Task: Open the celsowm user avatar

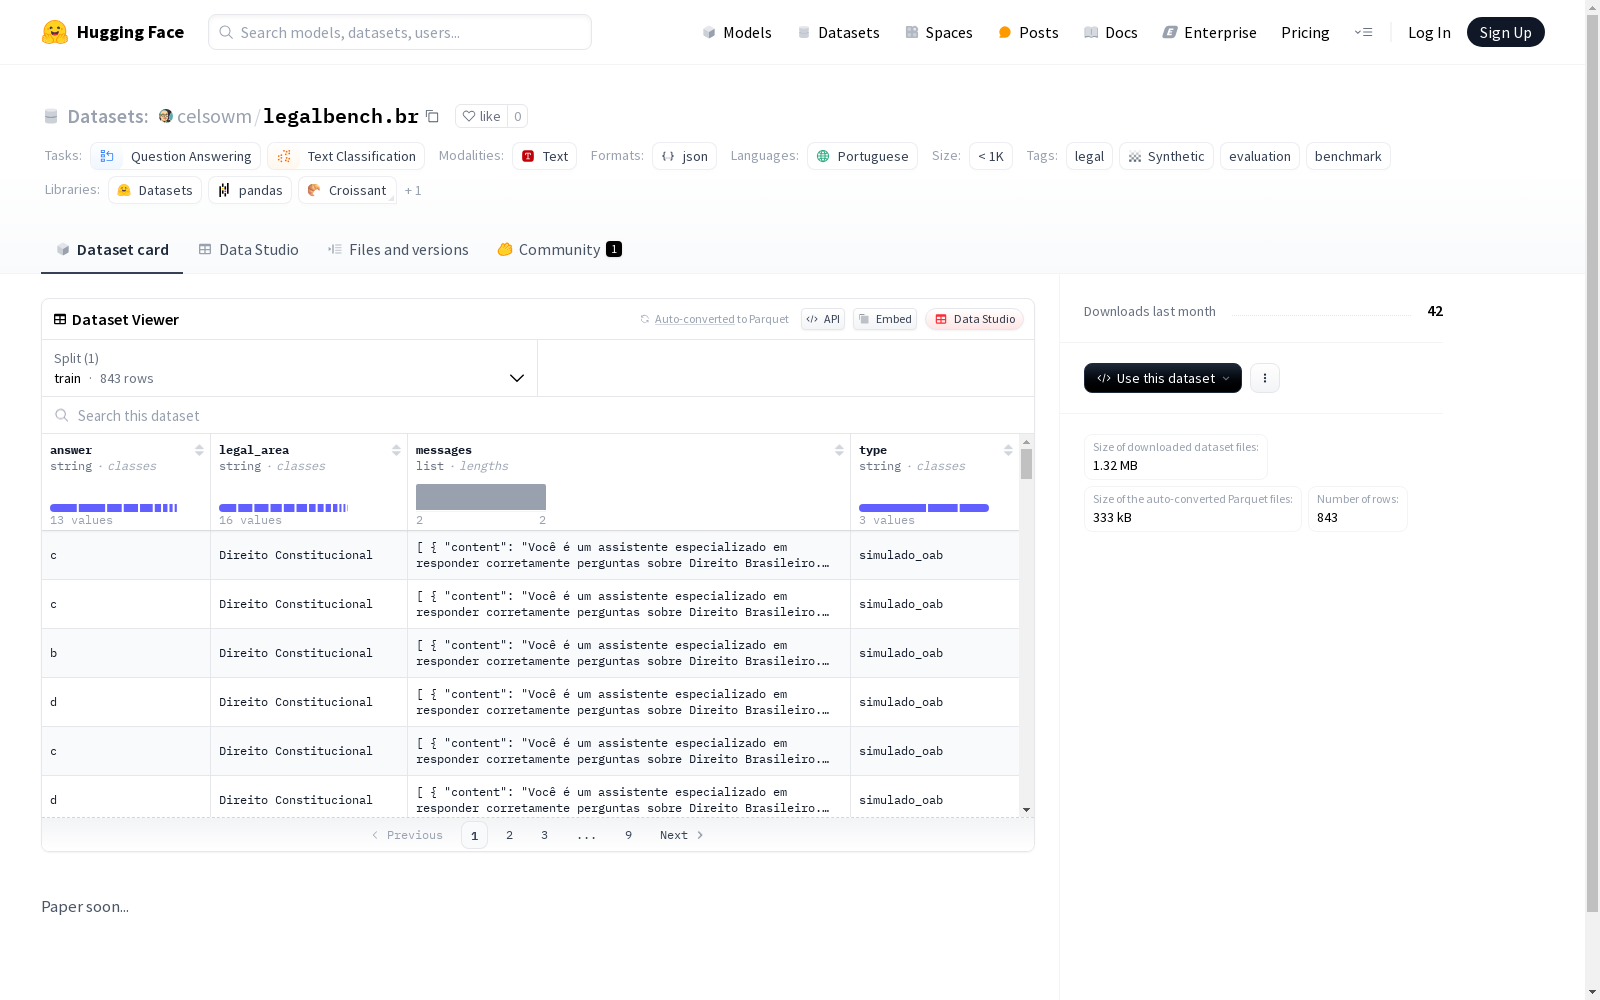Action: 166,116
